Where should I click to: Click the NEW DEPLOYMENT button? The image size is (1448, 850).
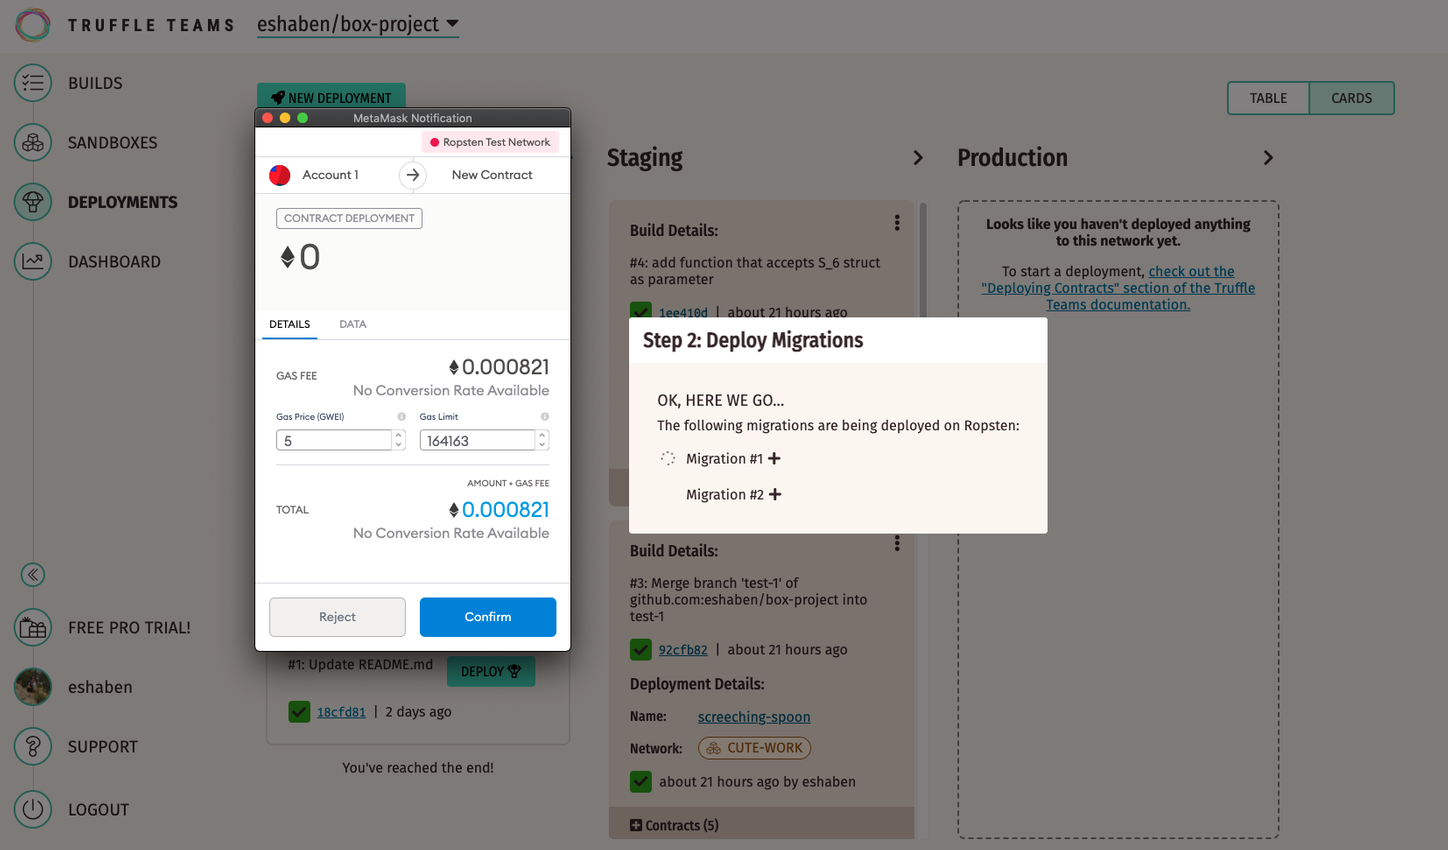coord(331,96)
